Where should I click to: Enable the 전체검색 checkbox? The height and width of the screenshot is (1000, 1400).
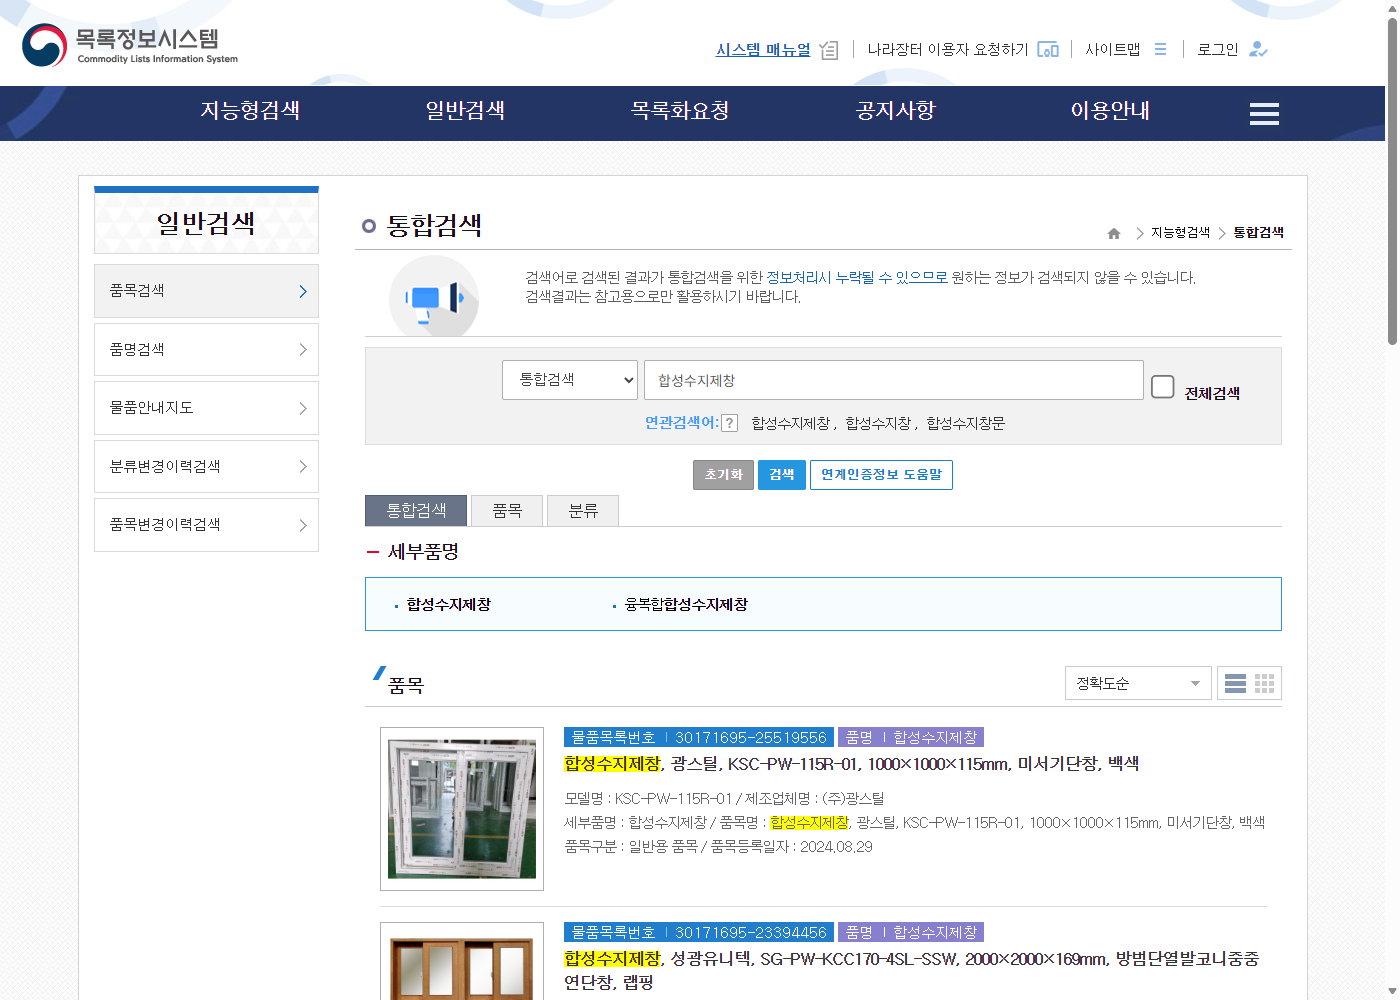pyautogui.click(x=1162, y=387)
